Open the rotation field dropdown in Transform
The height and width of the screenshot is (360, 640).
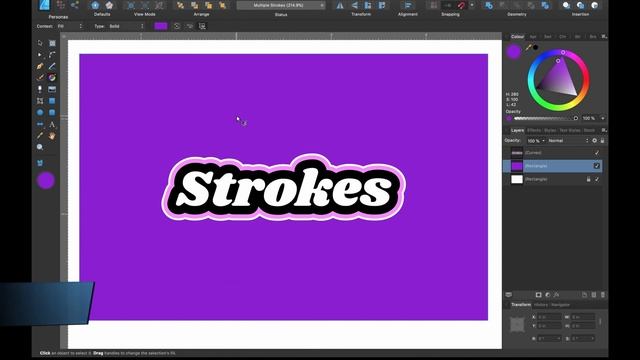pos(559,338)
